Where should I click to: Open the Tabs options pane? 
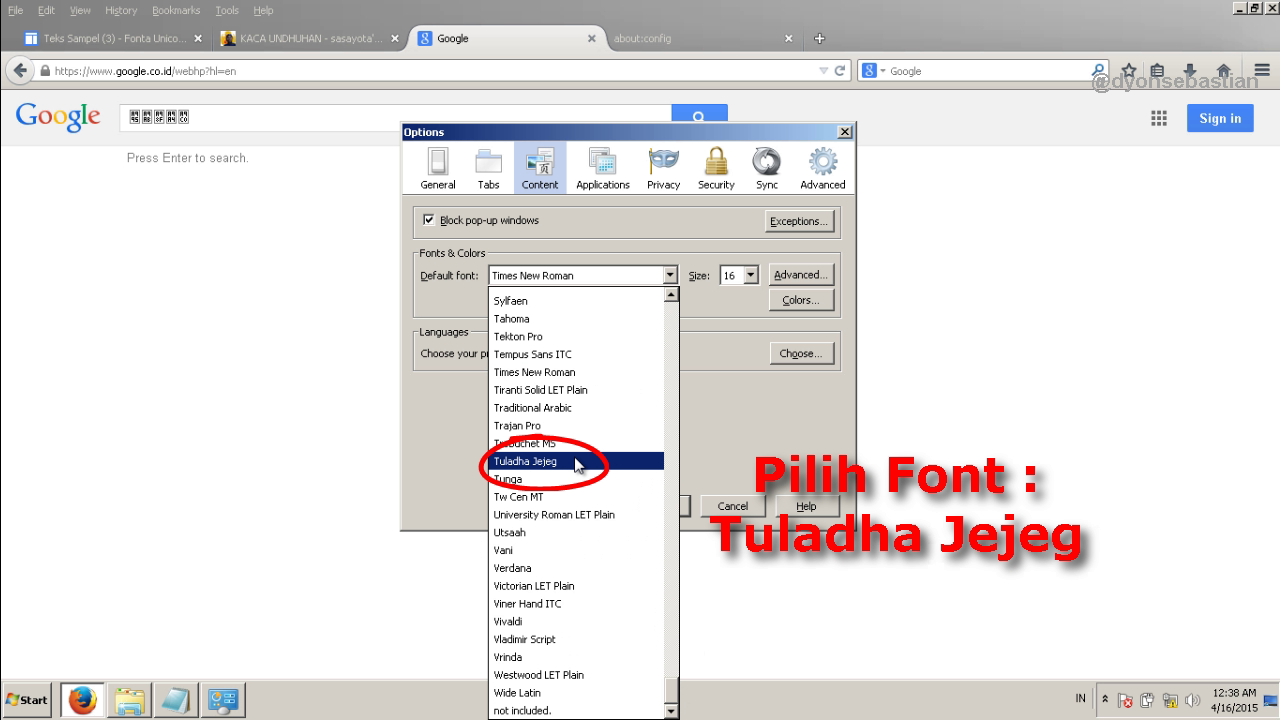point(488,168)
